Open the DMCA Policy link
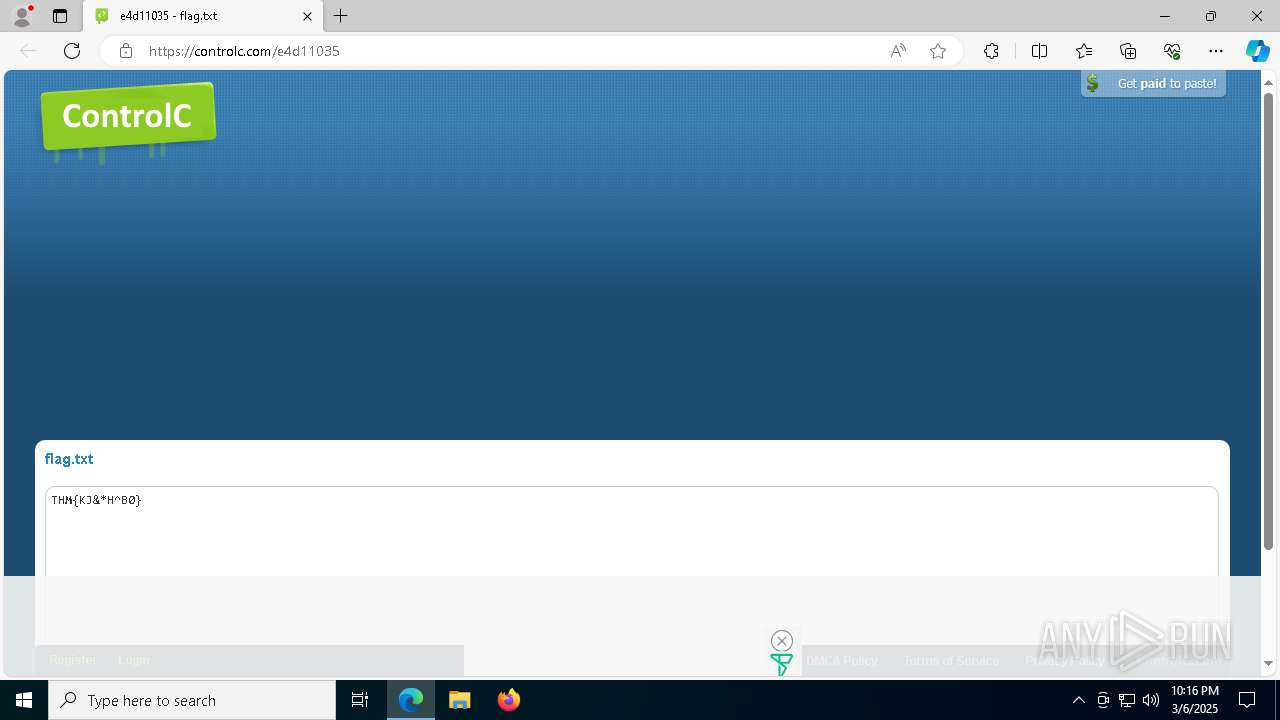 842,661
